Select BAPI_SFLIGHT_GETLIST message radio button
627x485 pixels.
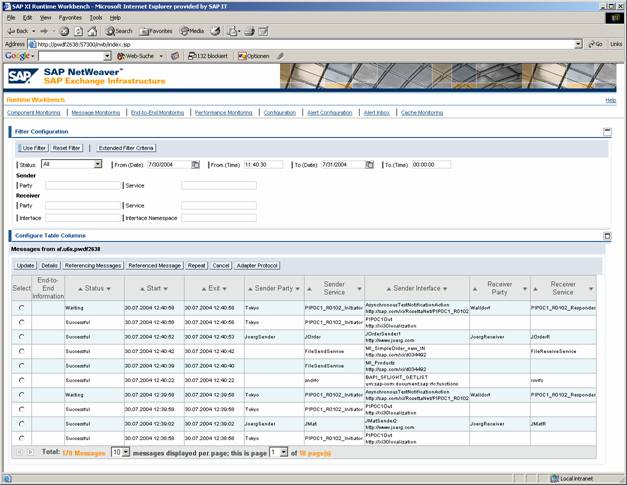pos(22,380)
